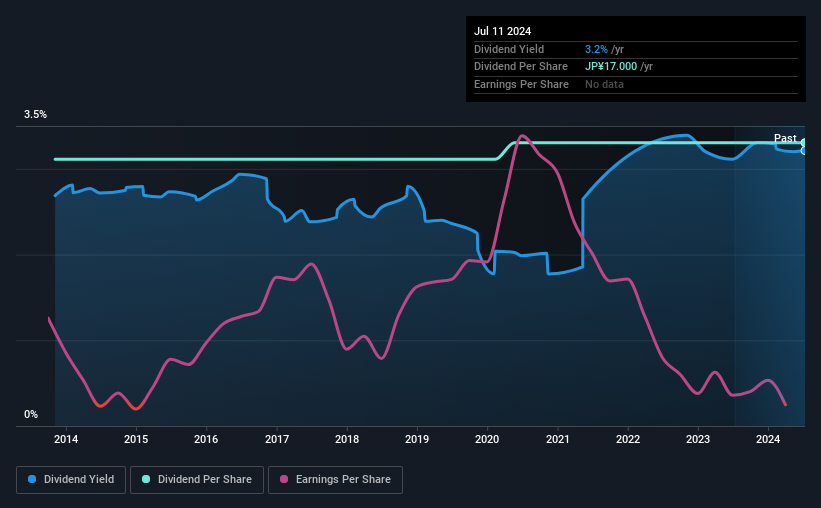Click the 3.5% y-axis label
Image resolution: width=821 pixels, height=508 pixels.
pyautogui.click(x=35, y=115)
